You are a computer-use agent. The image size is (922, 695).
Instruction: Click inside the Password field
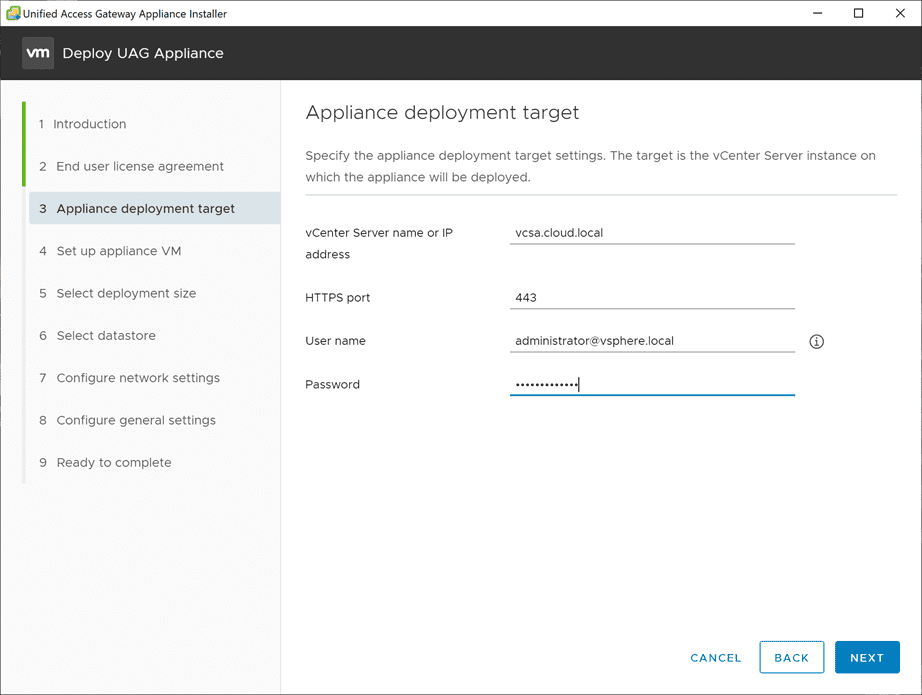pos(652,384)
